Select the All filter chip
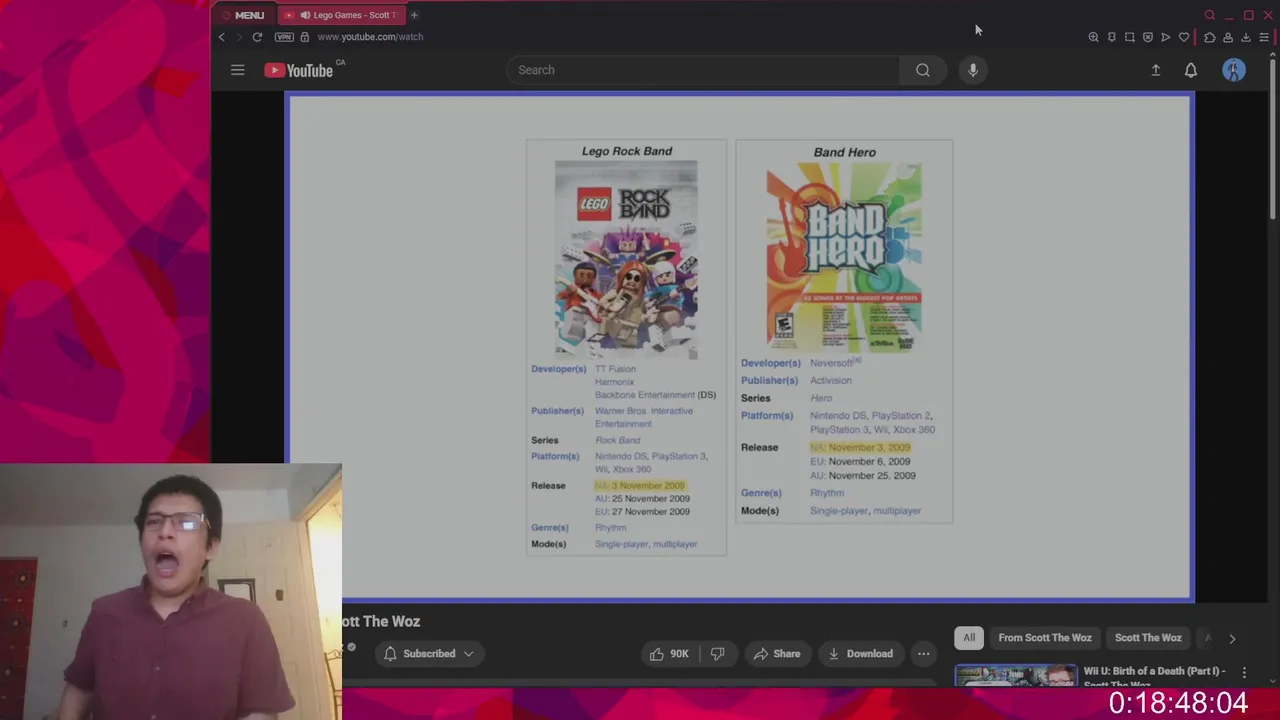The image size is (1280, 720). click(x=969, y=638)
